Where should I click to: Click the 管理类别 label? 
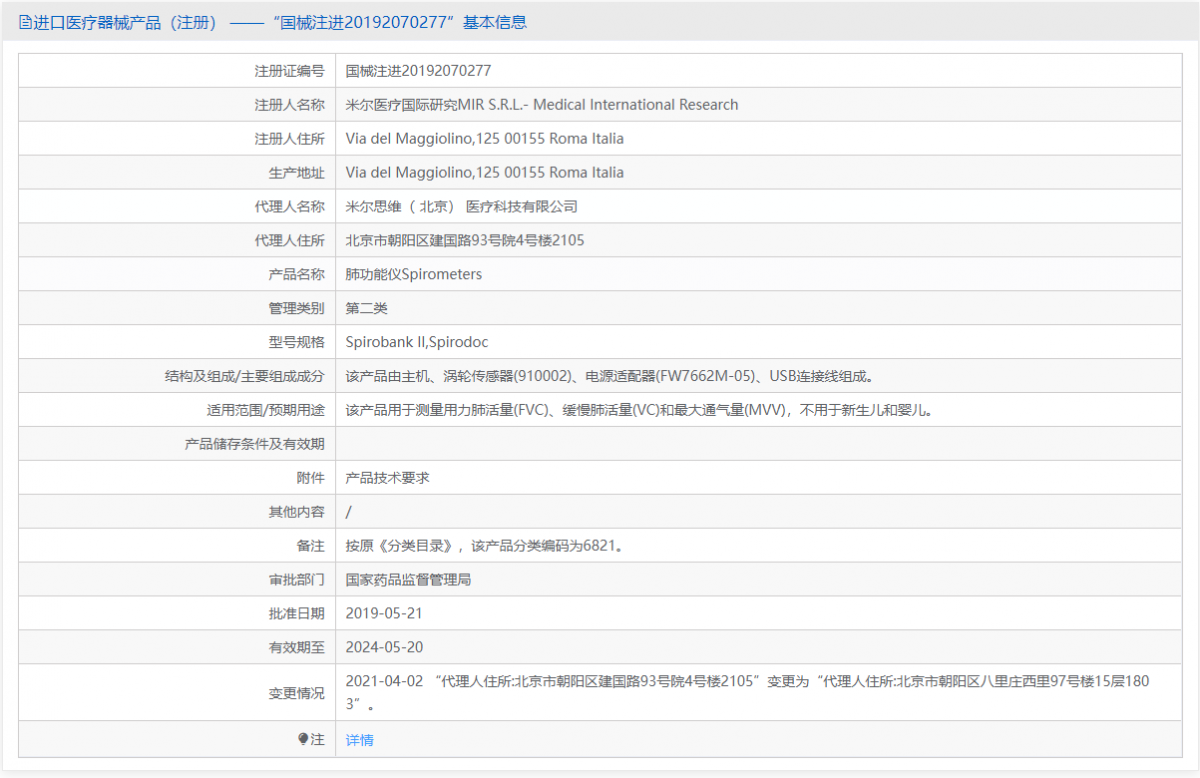[x=297, y=309]
